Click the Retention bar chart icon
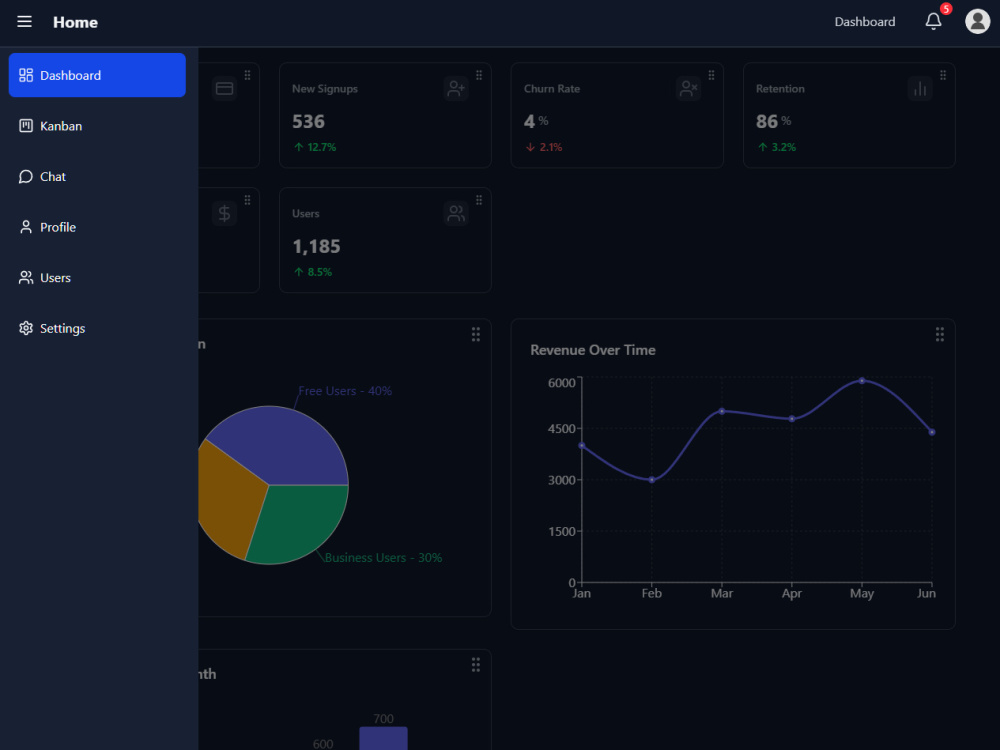Image resolution: width=1000 pixels, height=750 pixels. tap(920, 89)
